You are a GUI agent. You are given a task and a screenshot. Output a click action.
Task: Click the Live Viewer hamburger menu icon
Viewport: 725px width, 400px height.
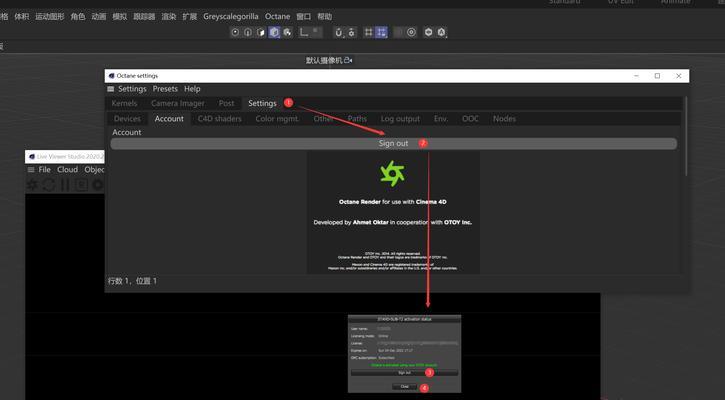coord(31,170)
